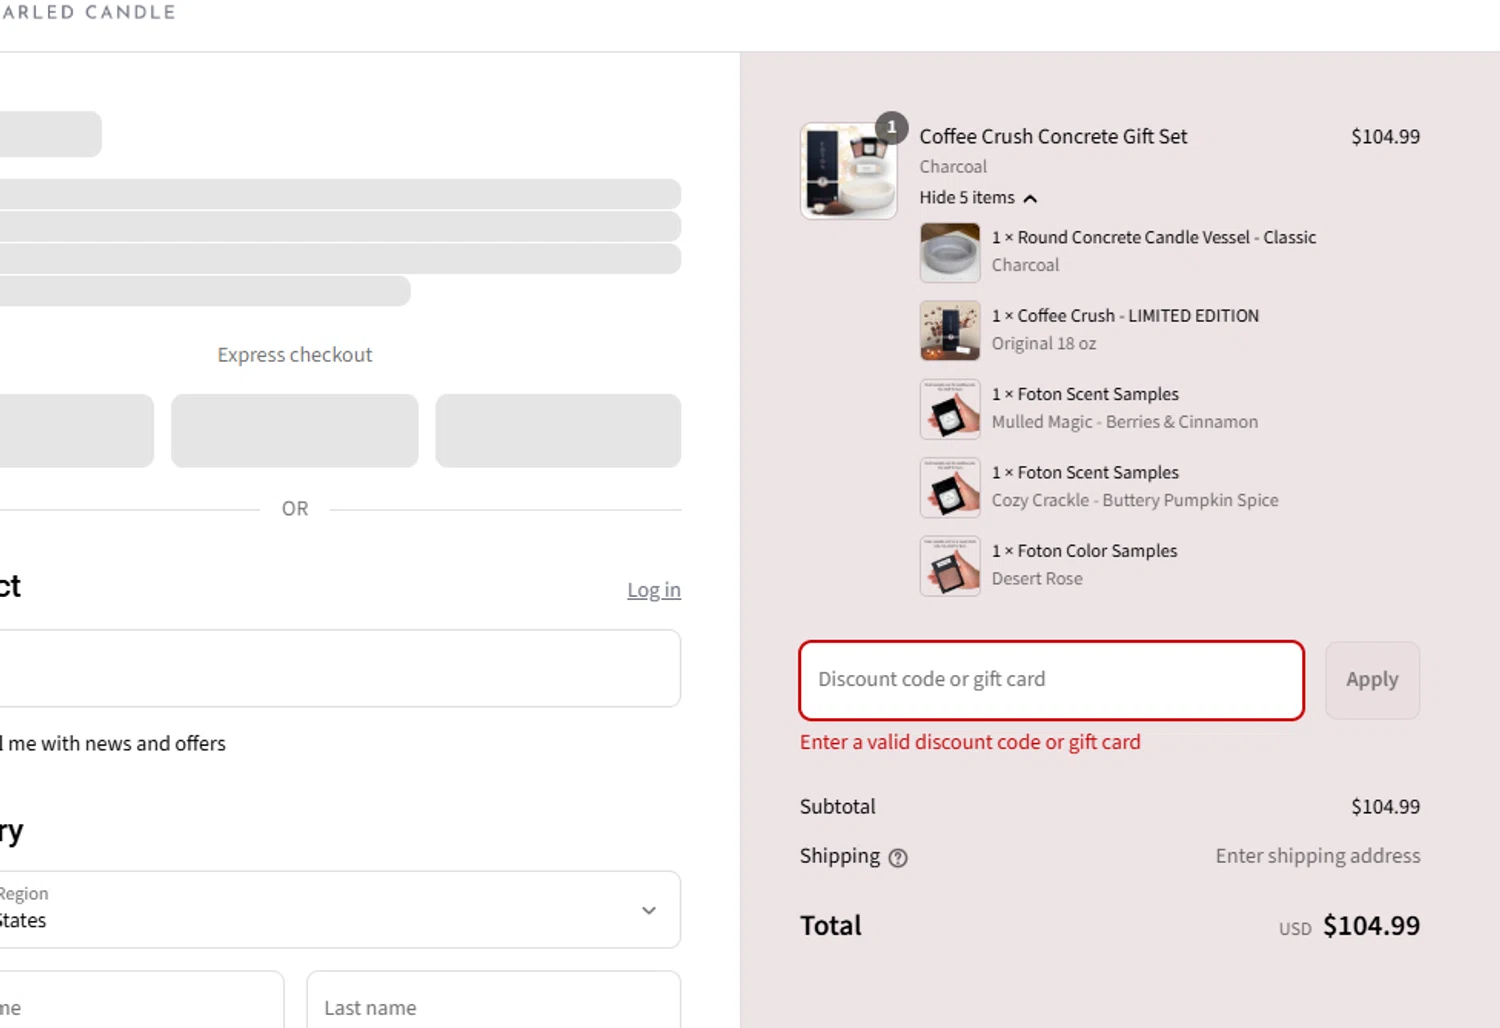Screen dimensions: 1500x1028
Task: Click the Subtotal label
Action: (837, 807)
